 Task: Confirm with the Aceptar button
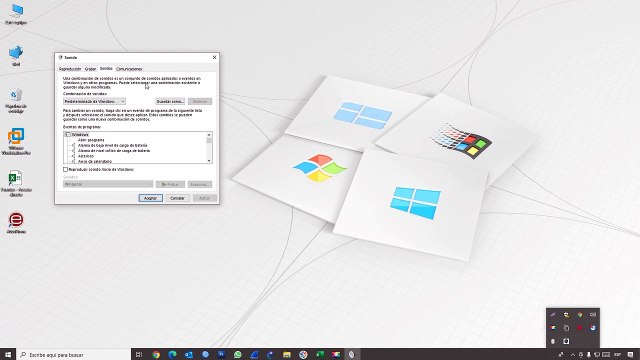point(151,198)
